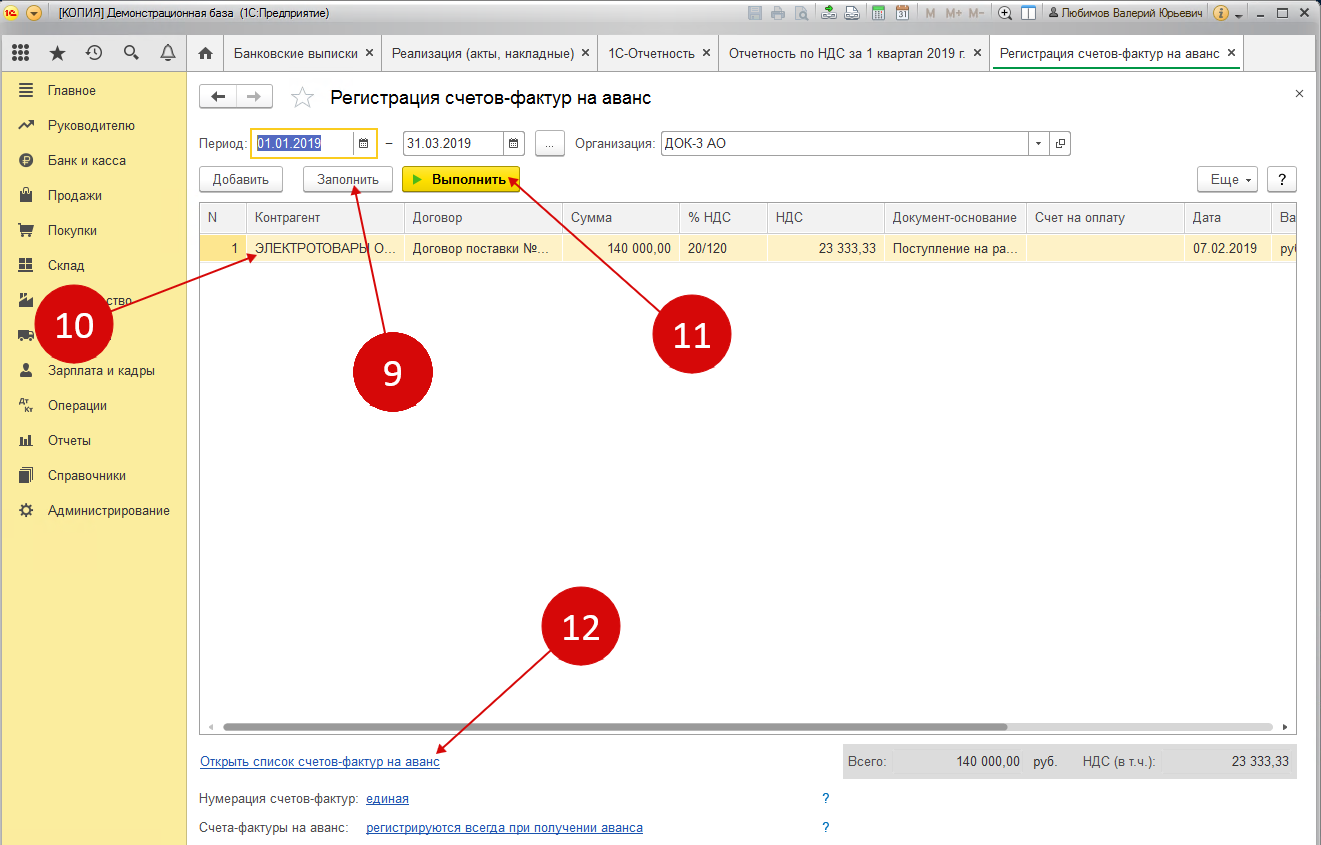Click the Go to link icon in title bar
Screen dimensions: 1321x845
coord(851,13)
